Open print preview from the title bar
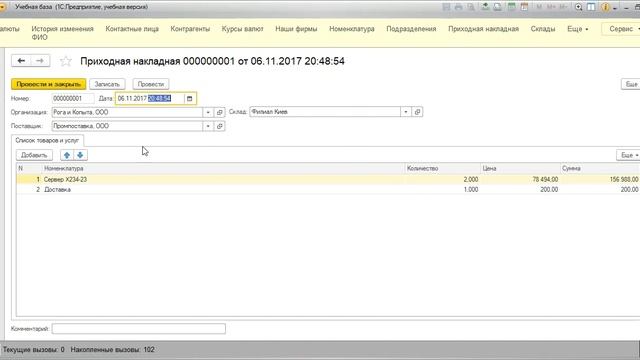 471,7
